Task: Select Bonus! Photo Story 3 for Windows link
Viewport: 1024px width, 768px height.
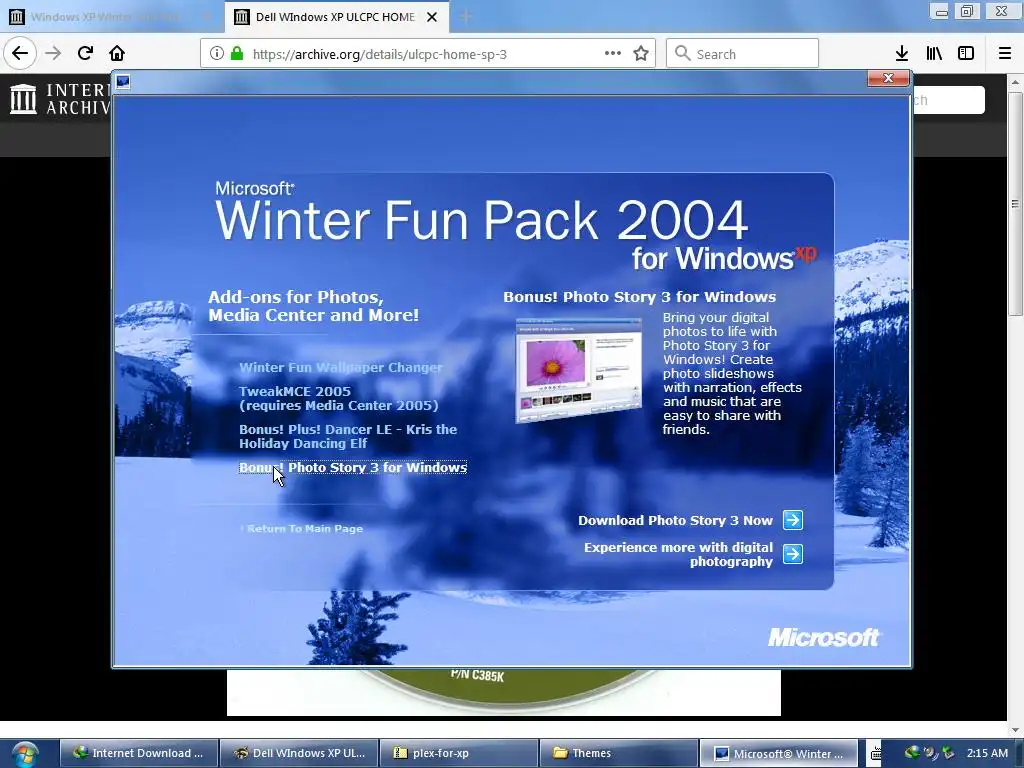Action: pyautogui.click(x=353, y=468)
